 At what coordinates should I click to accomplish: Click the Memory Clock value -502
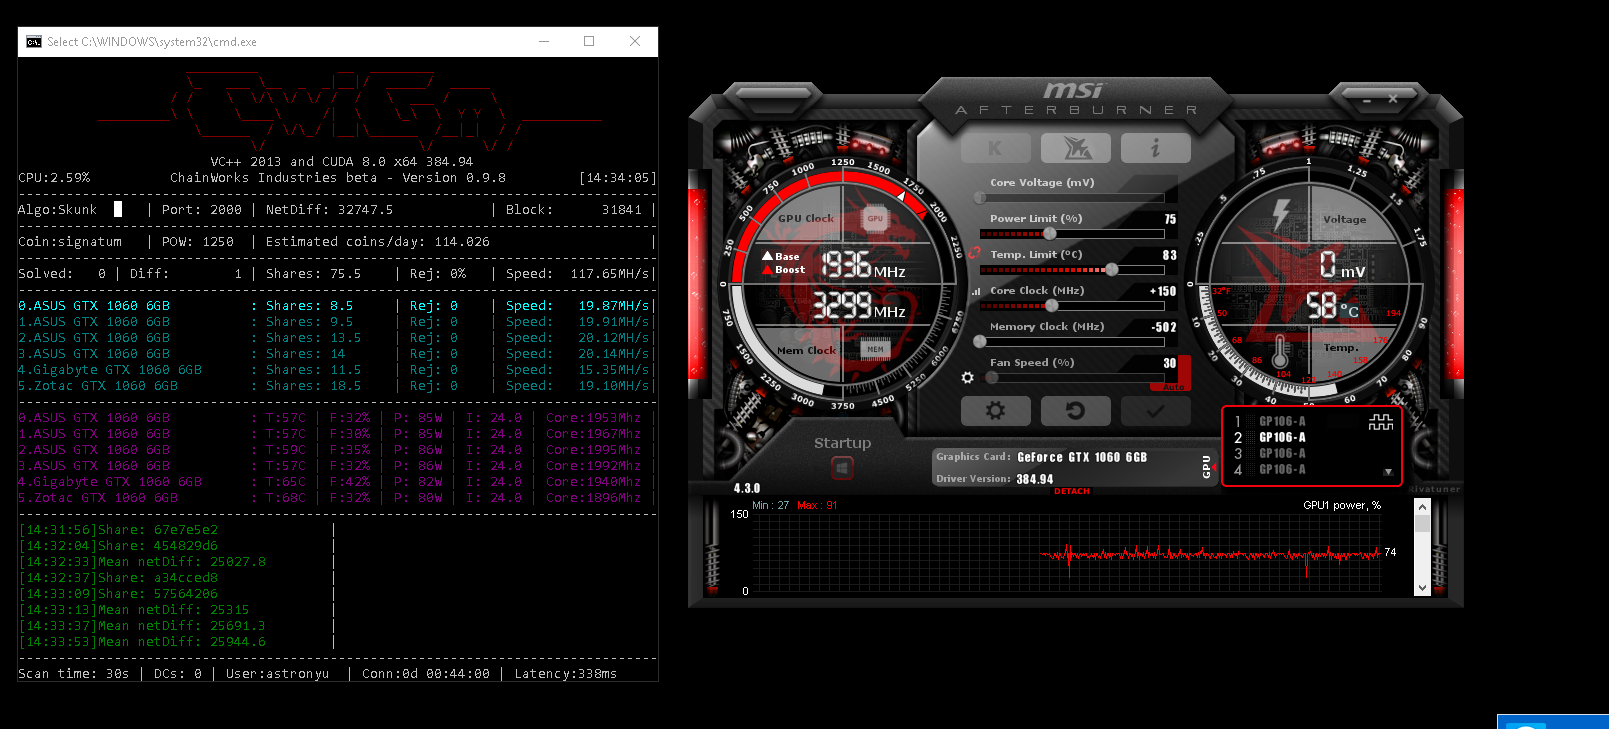[1164, 327]
